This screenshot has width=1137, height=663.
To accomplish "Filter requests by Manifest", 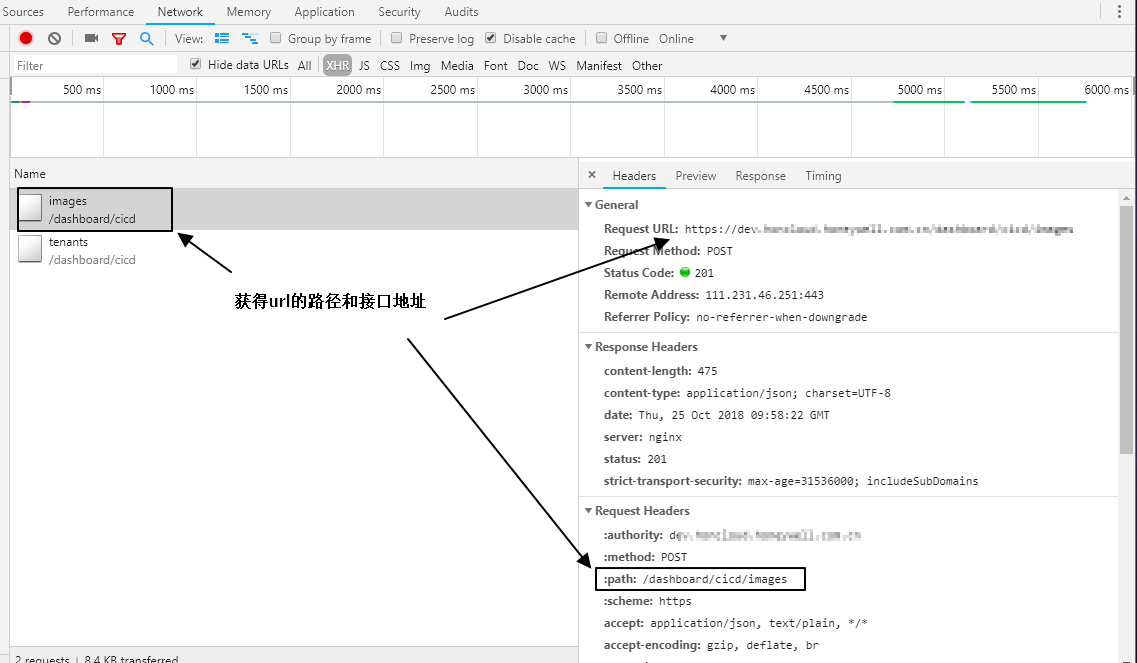I will tap(599, 65).
